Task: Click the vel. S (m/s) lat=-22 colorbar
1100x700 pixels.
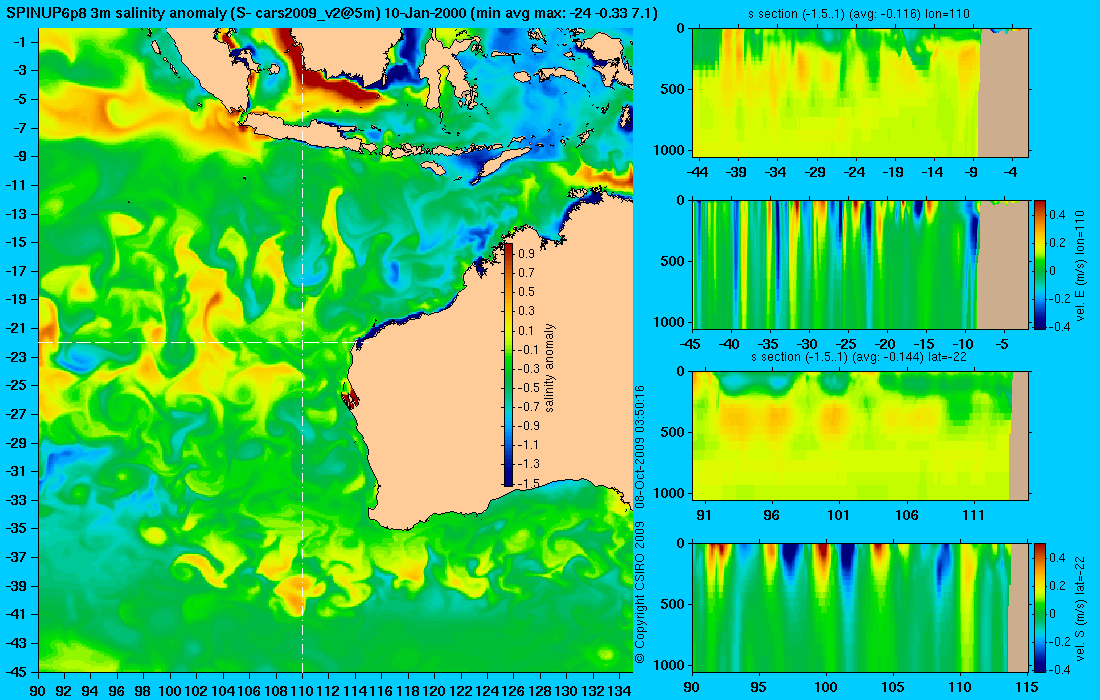Action: [x=1039, y=607]
